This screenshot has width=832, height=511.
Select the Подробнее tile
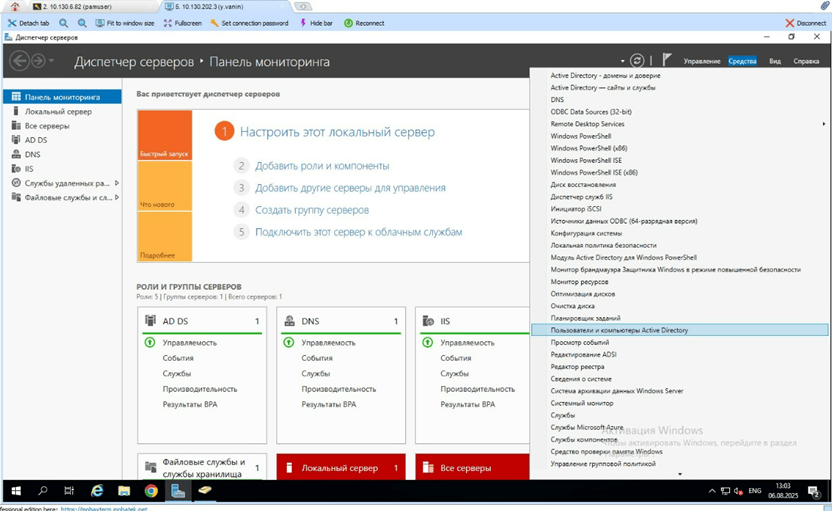click(164, 236)
